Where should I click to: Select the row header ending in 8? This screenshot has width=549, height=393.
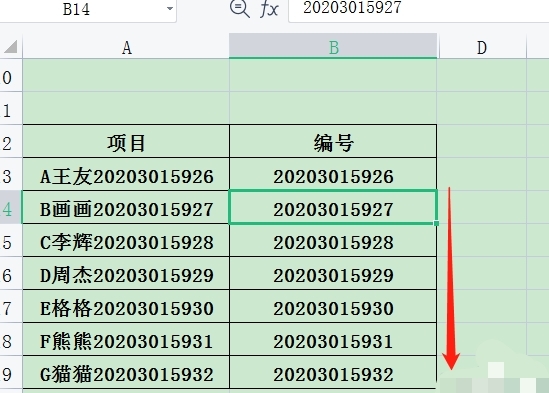pos(11,340)
